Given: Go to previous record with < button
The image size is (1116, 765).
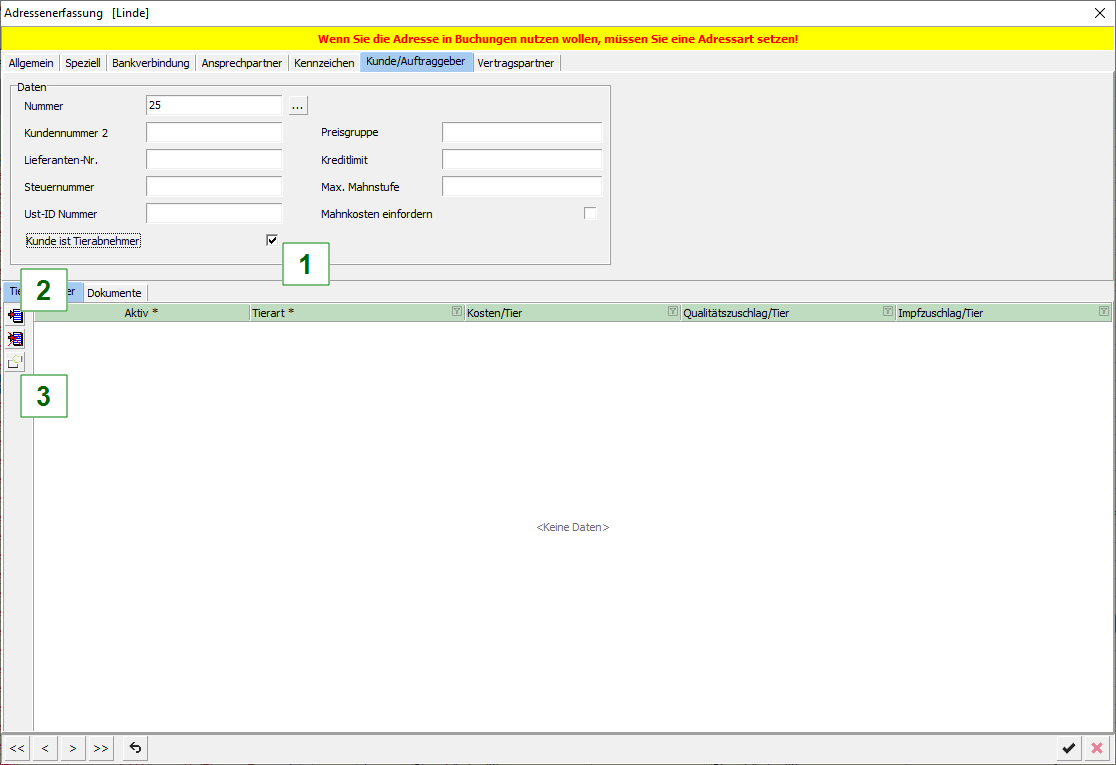Looking at the screenshot, I should (45, 747).
